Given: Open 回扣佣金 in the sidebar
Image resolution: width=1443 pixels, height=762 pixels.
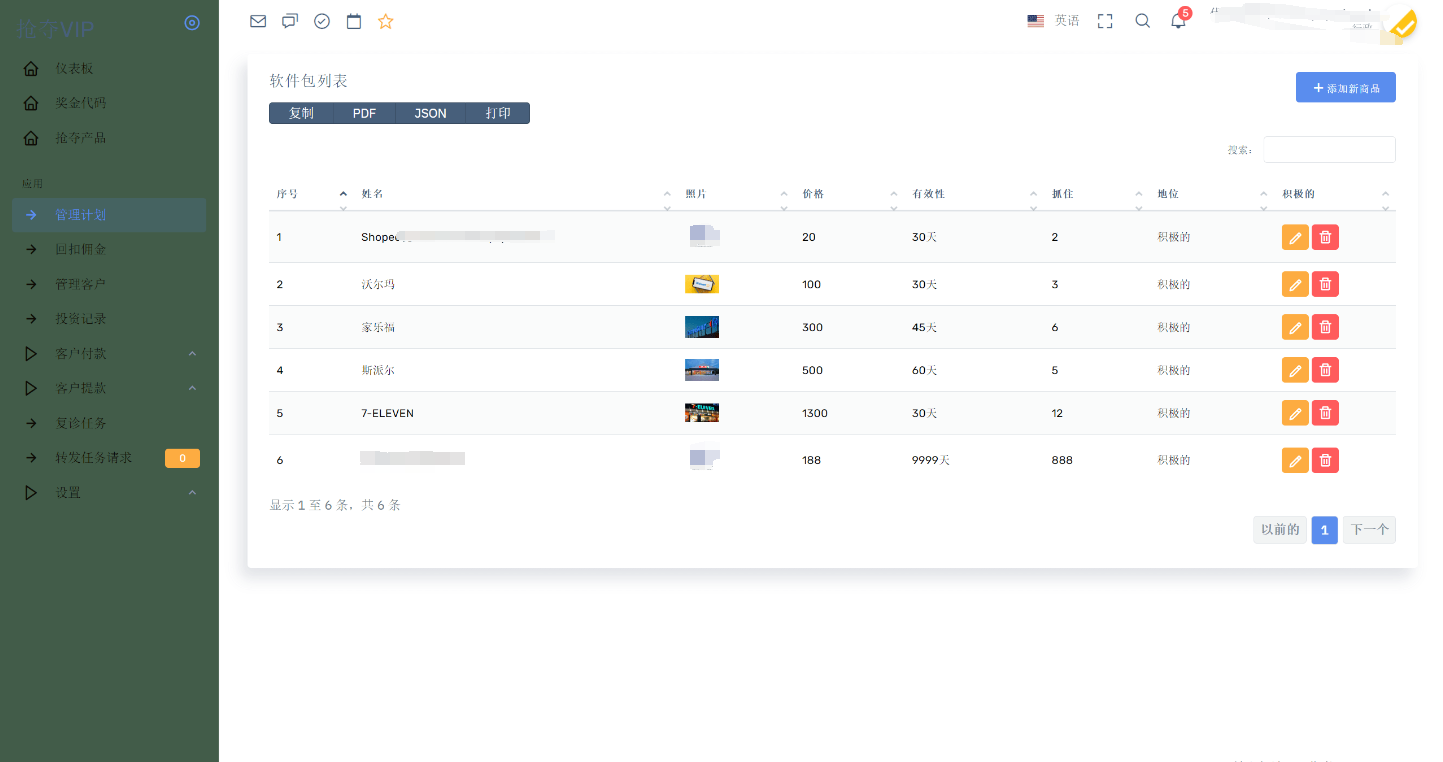Looking at the screenshot, I should click(x=109, y=249).
